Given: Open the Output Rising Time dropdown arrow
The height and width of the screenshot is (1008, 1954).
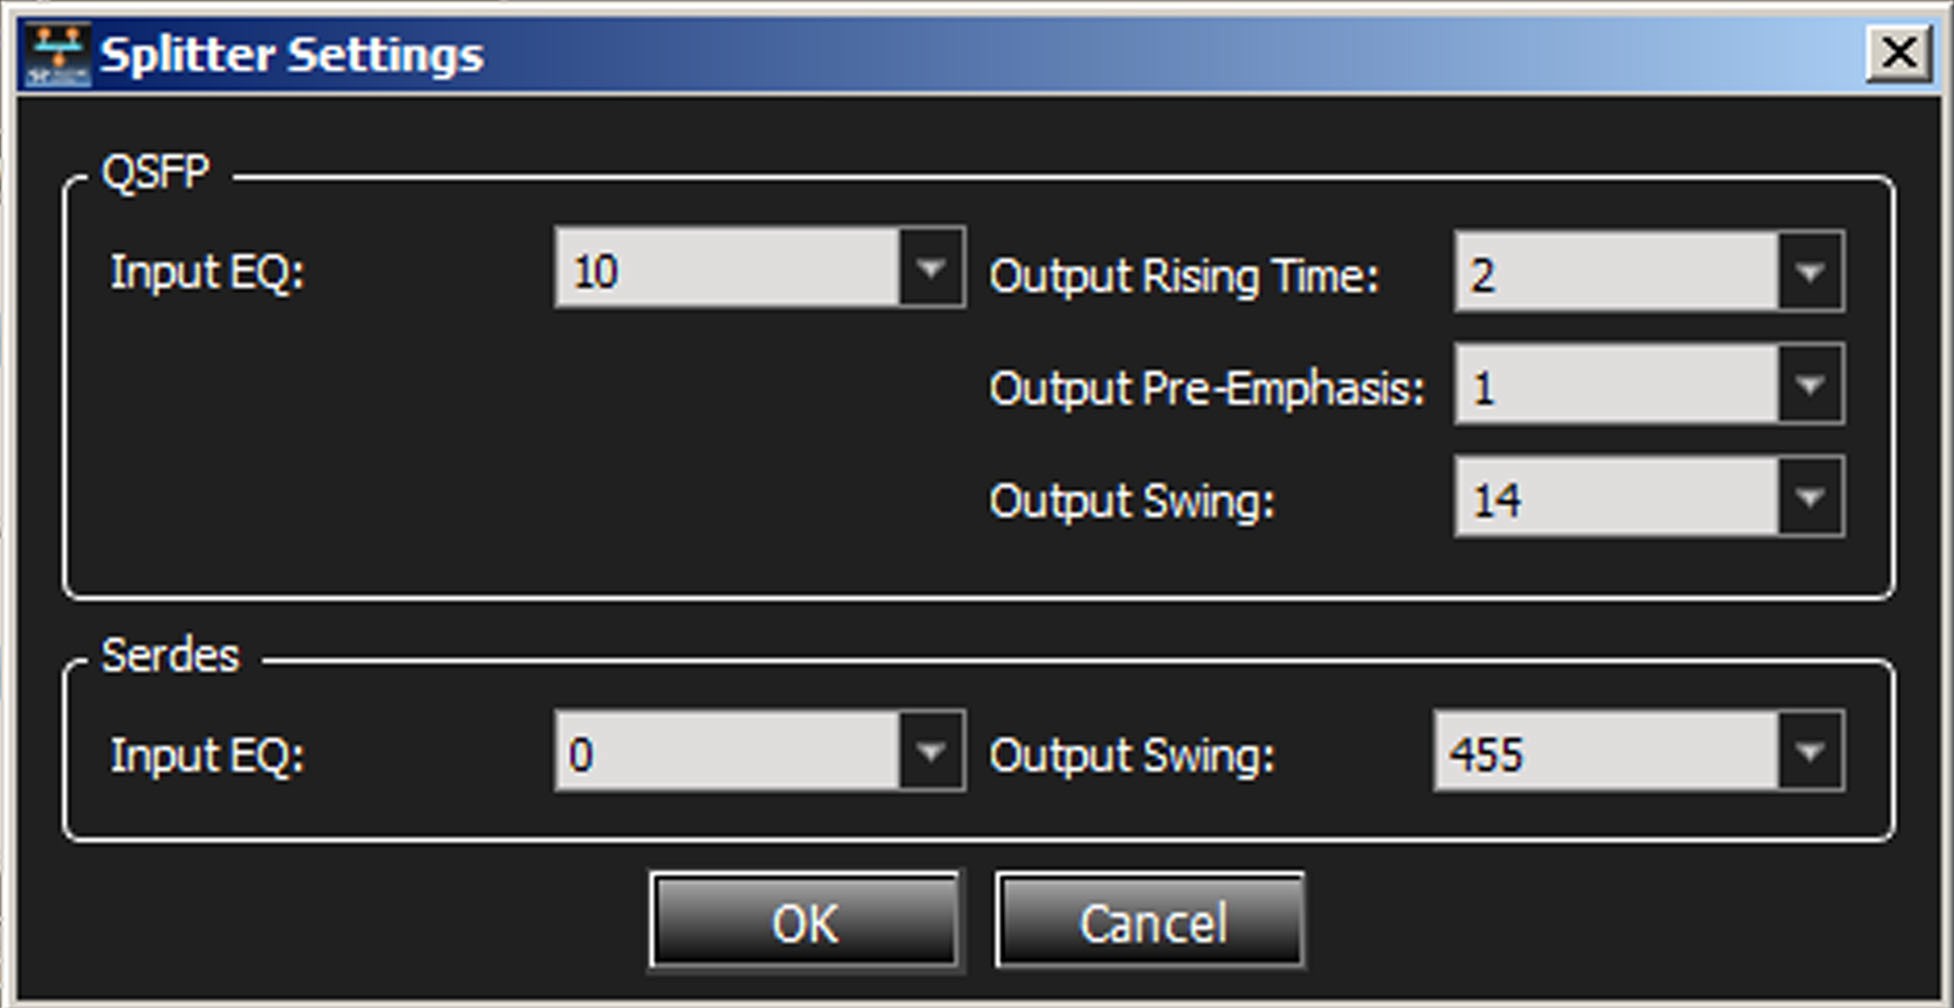Looking at the screenshot, I should [1810, 272].
